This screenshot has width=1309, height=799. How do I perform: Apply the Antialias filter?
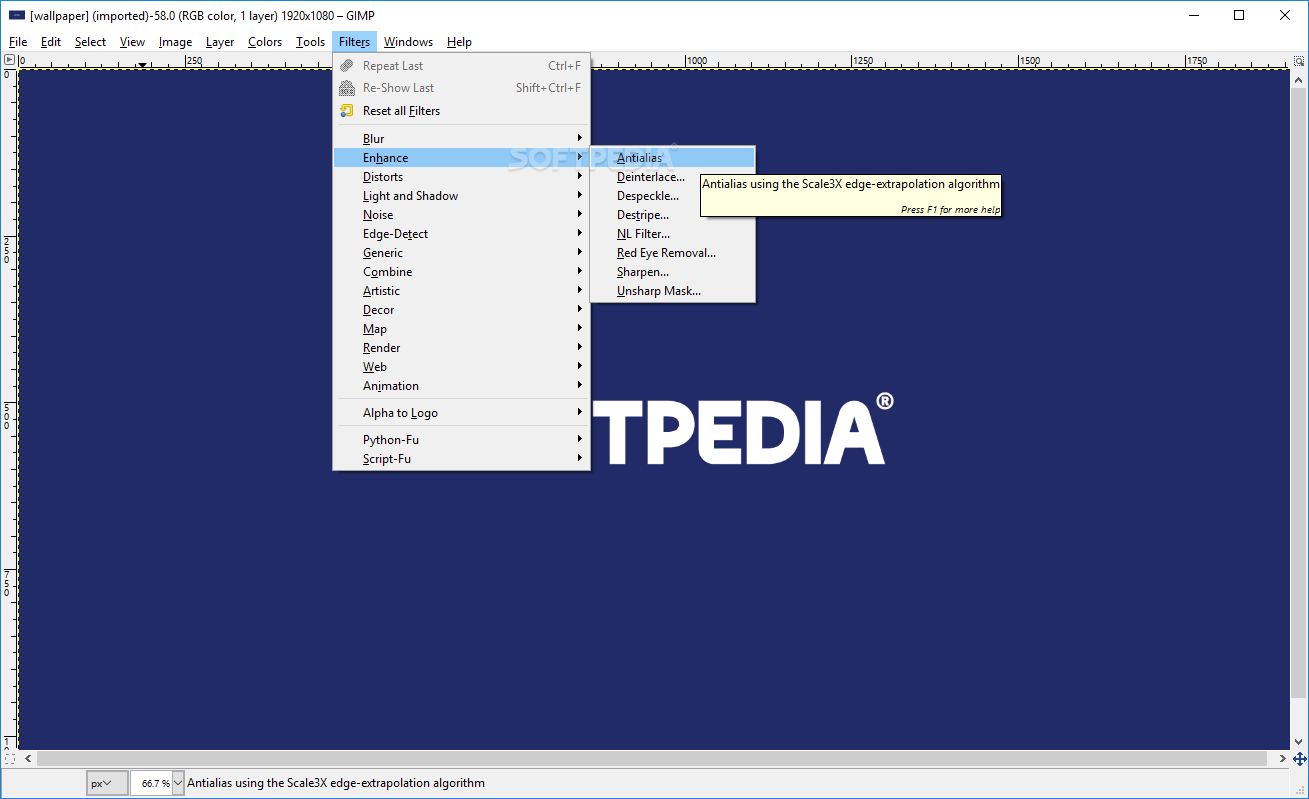pos(673,158)
